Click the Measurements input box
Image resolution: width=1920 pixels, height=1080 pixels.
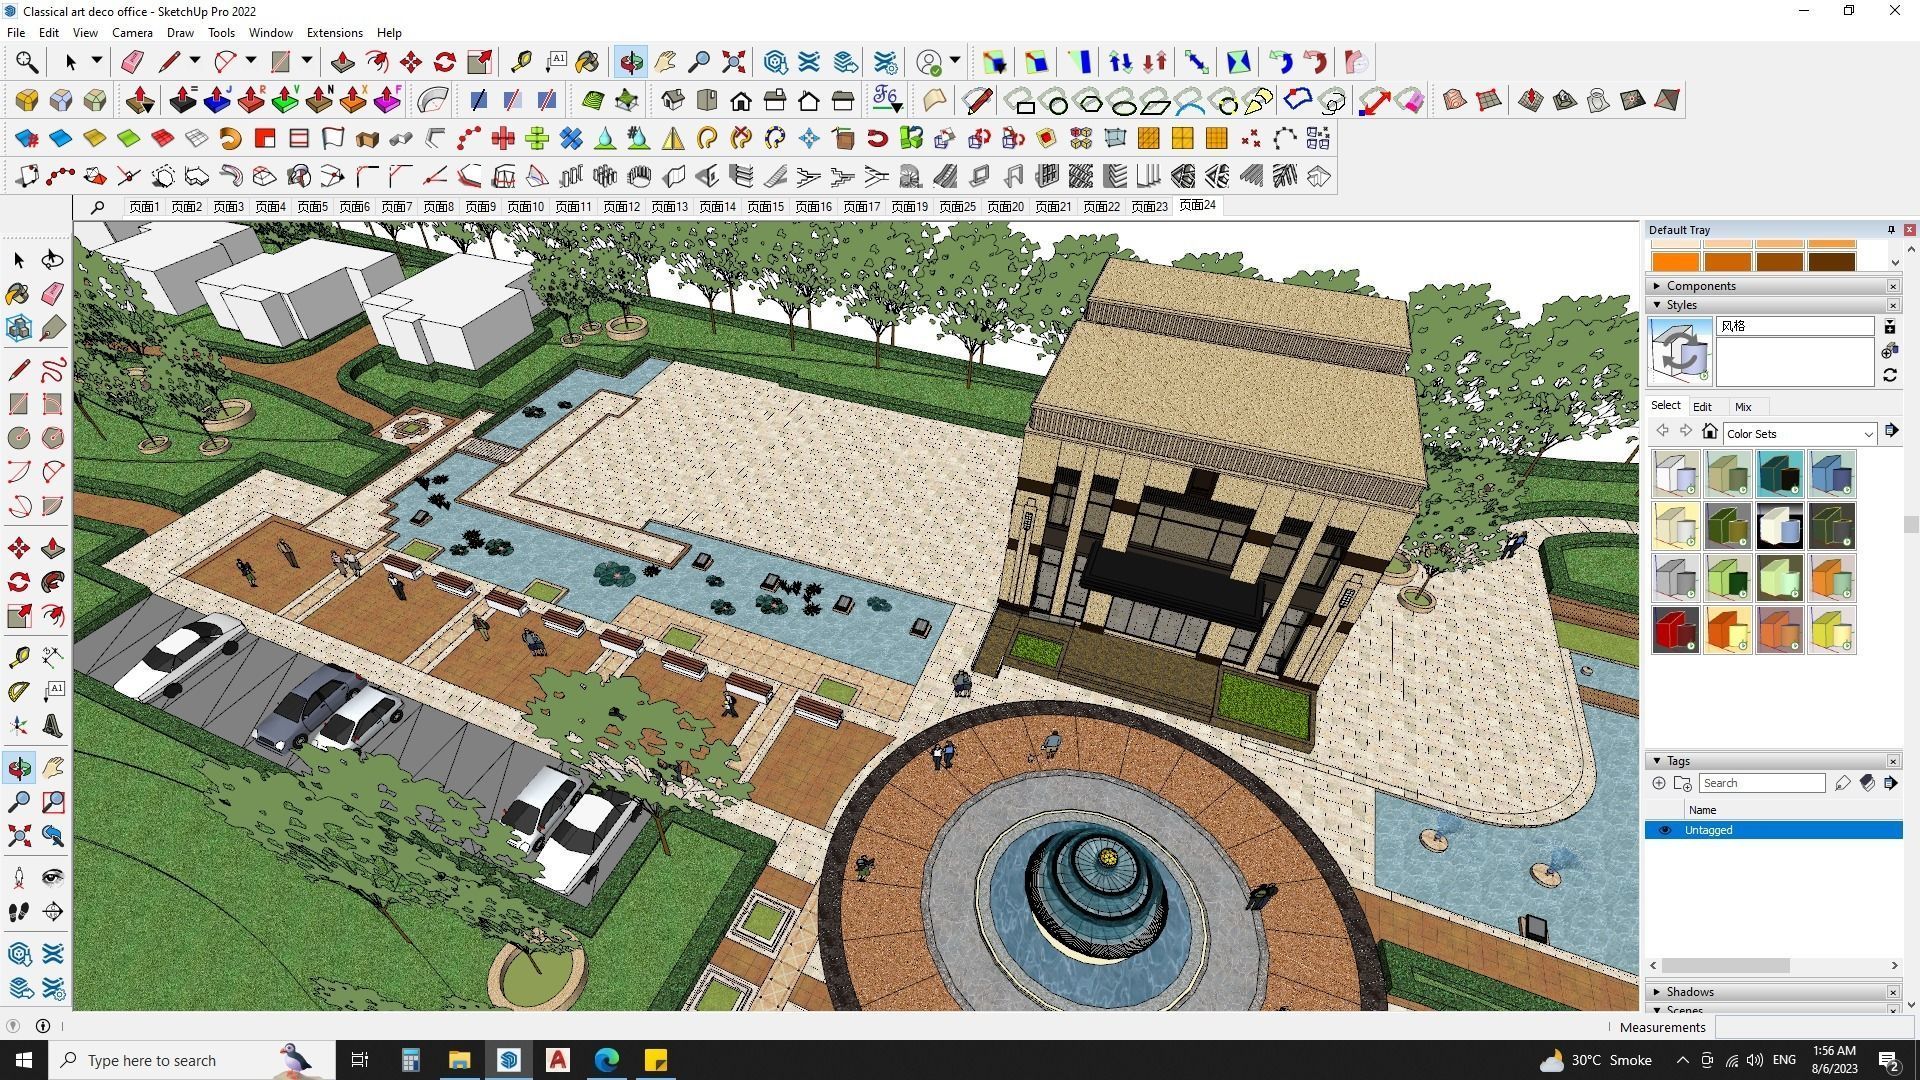click(x=1813, y=1027)
